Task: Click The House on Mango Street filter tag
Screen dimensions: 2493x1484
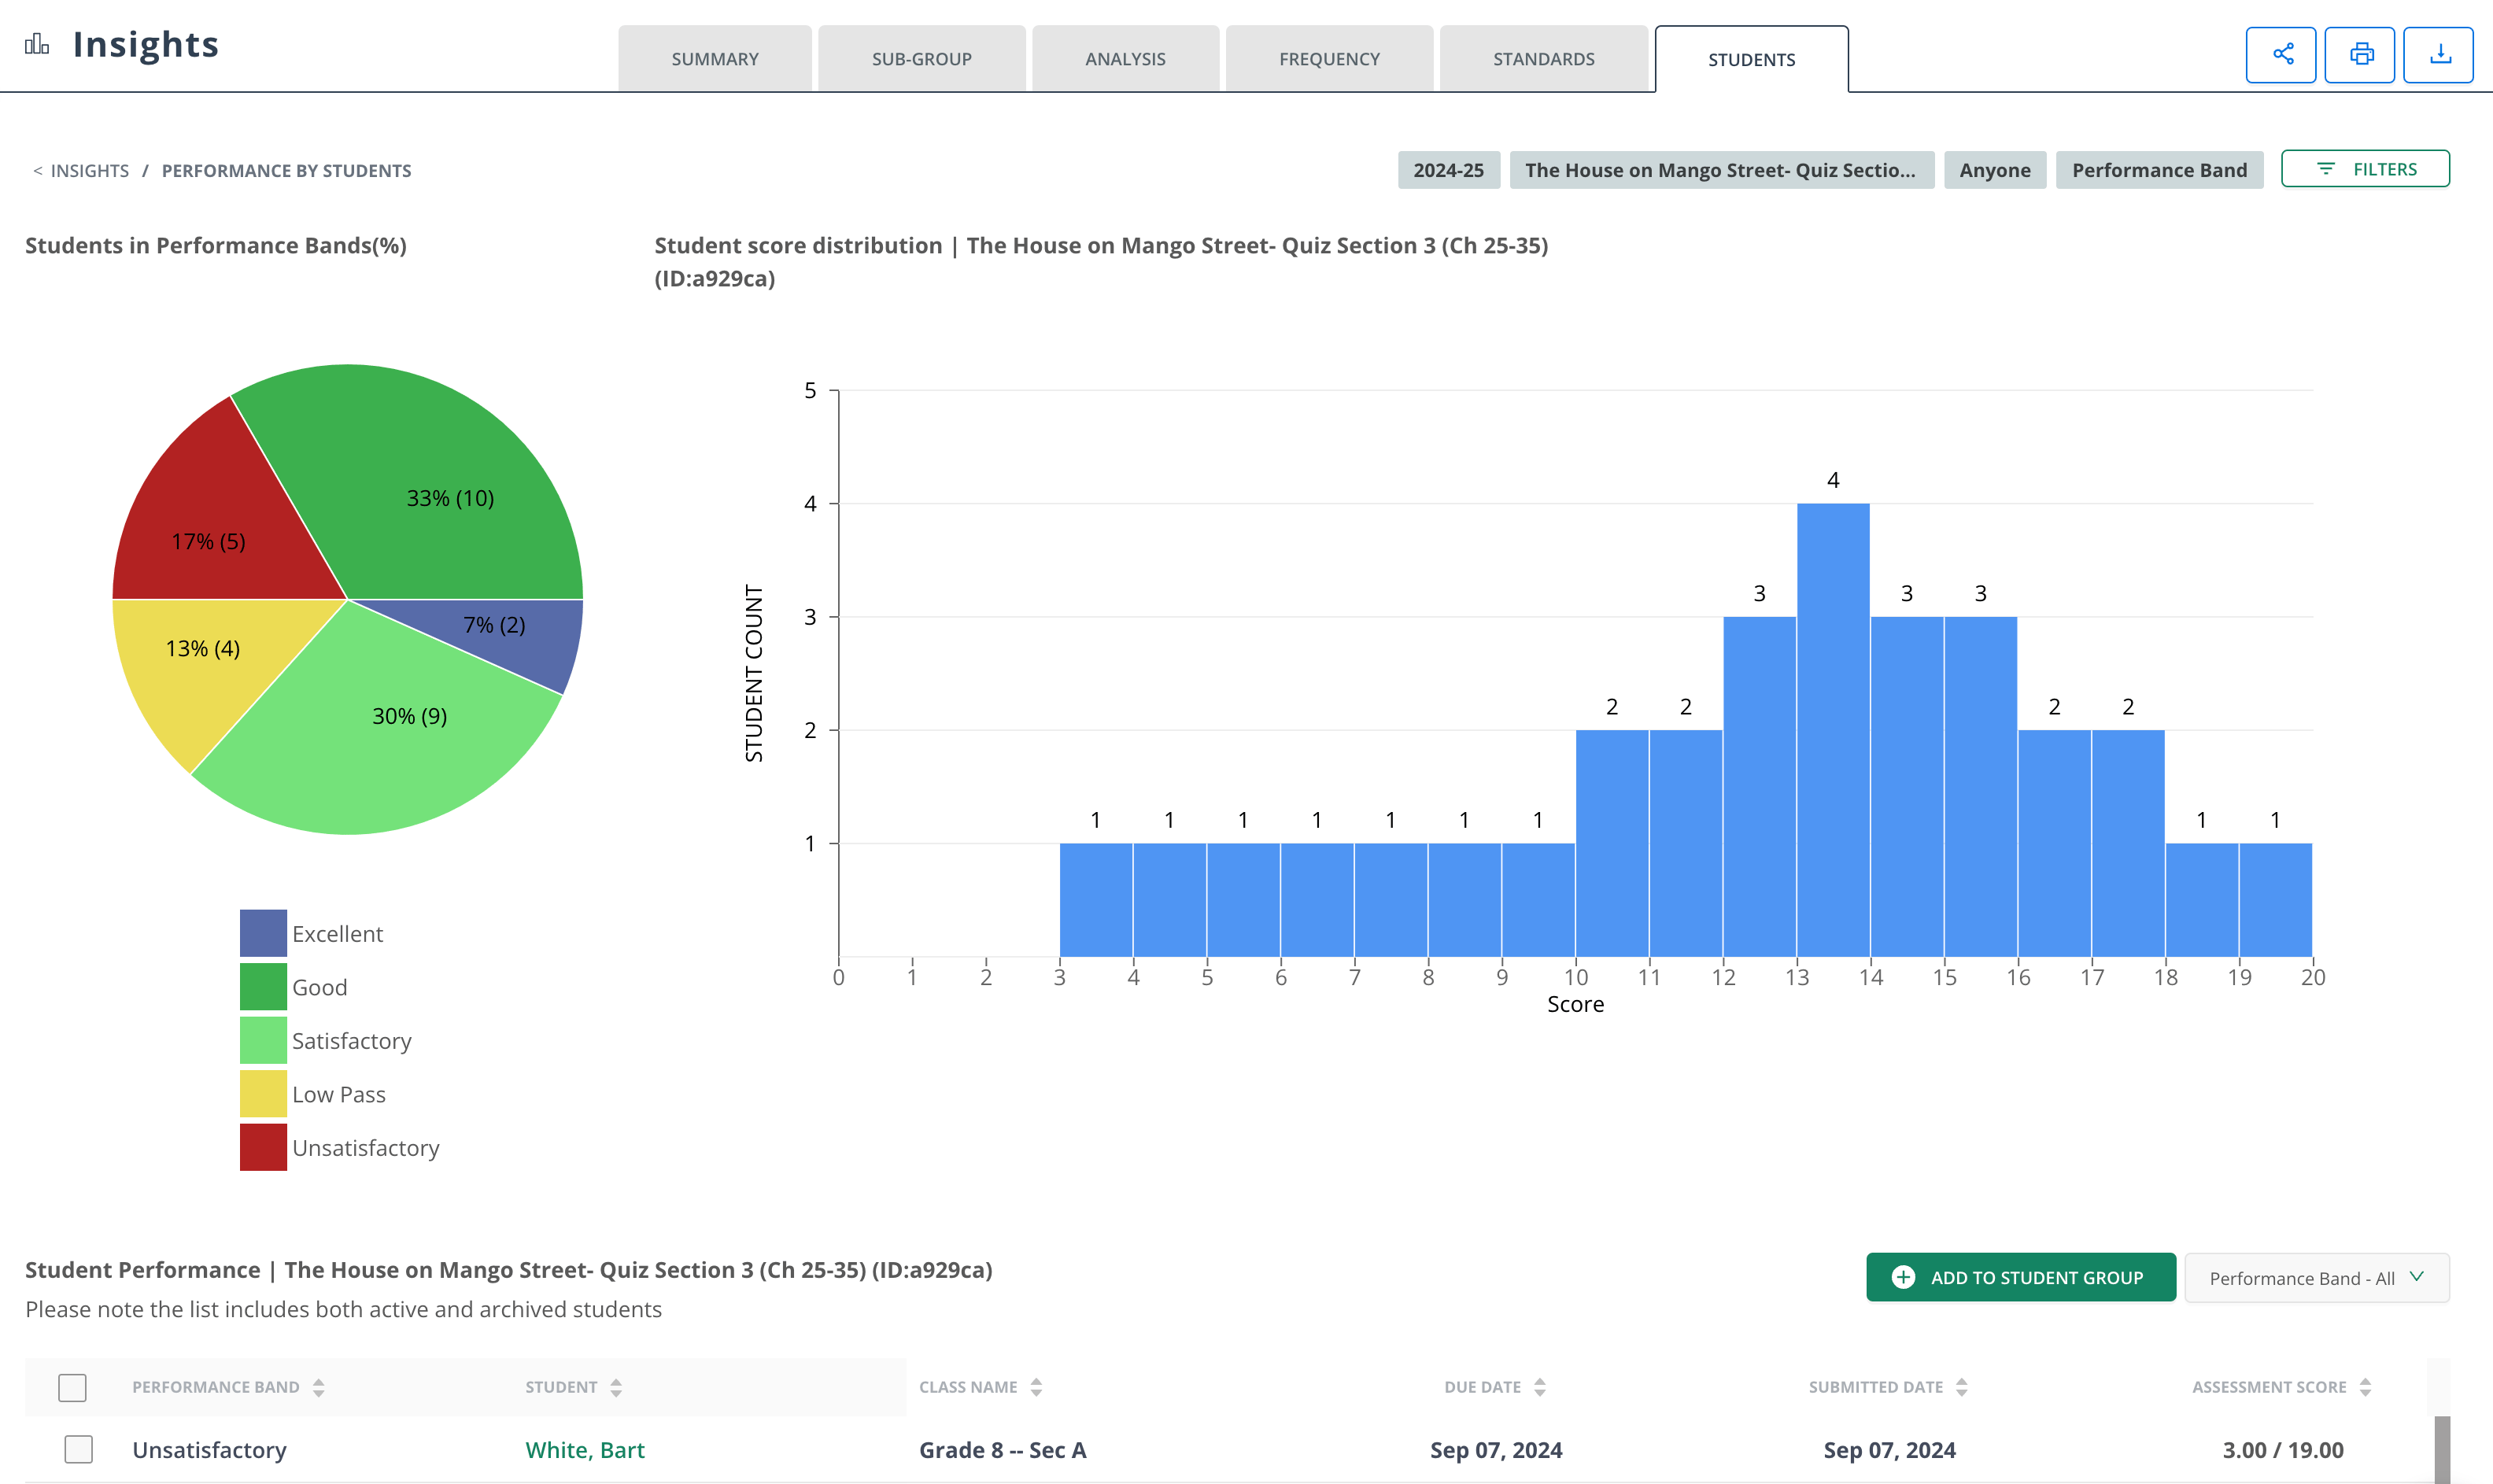Action: (x=1721, y=170)
